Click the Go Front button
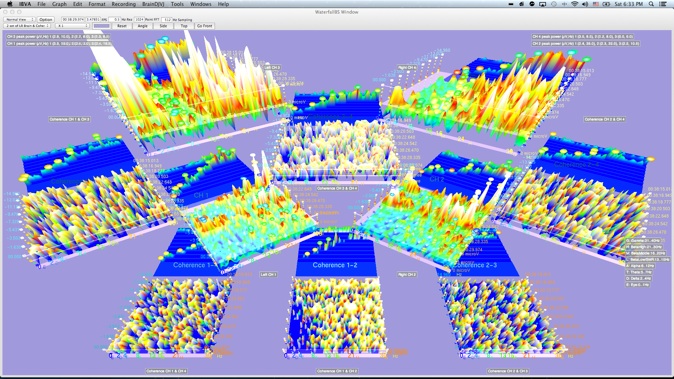The width and height of the screenshot is (674, 379). pyautogui.click(x=205, y=26)
